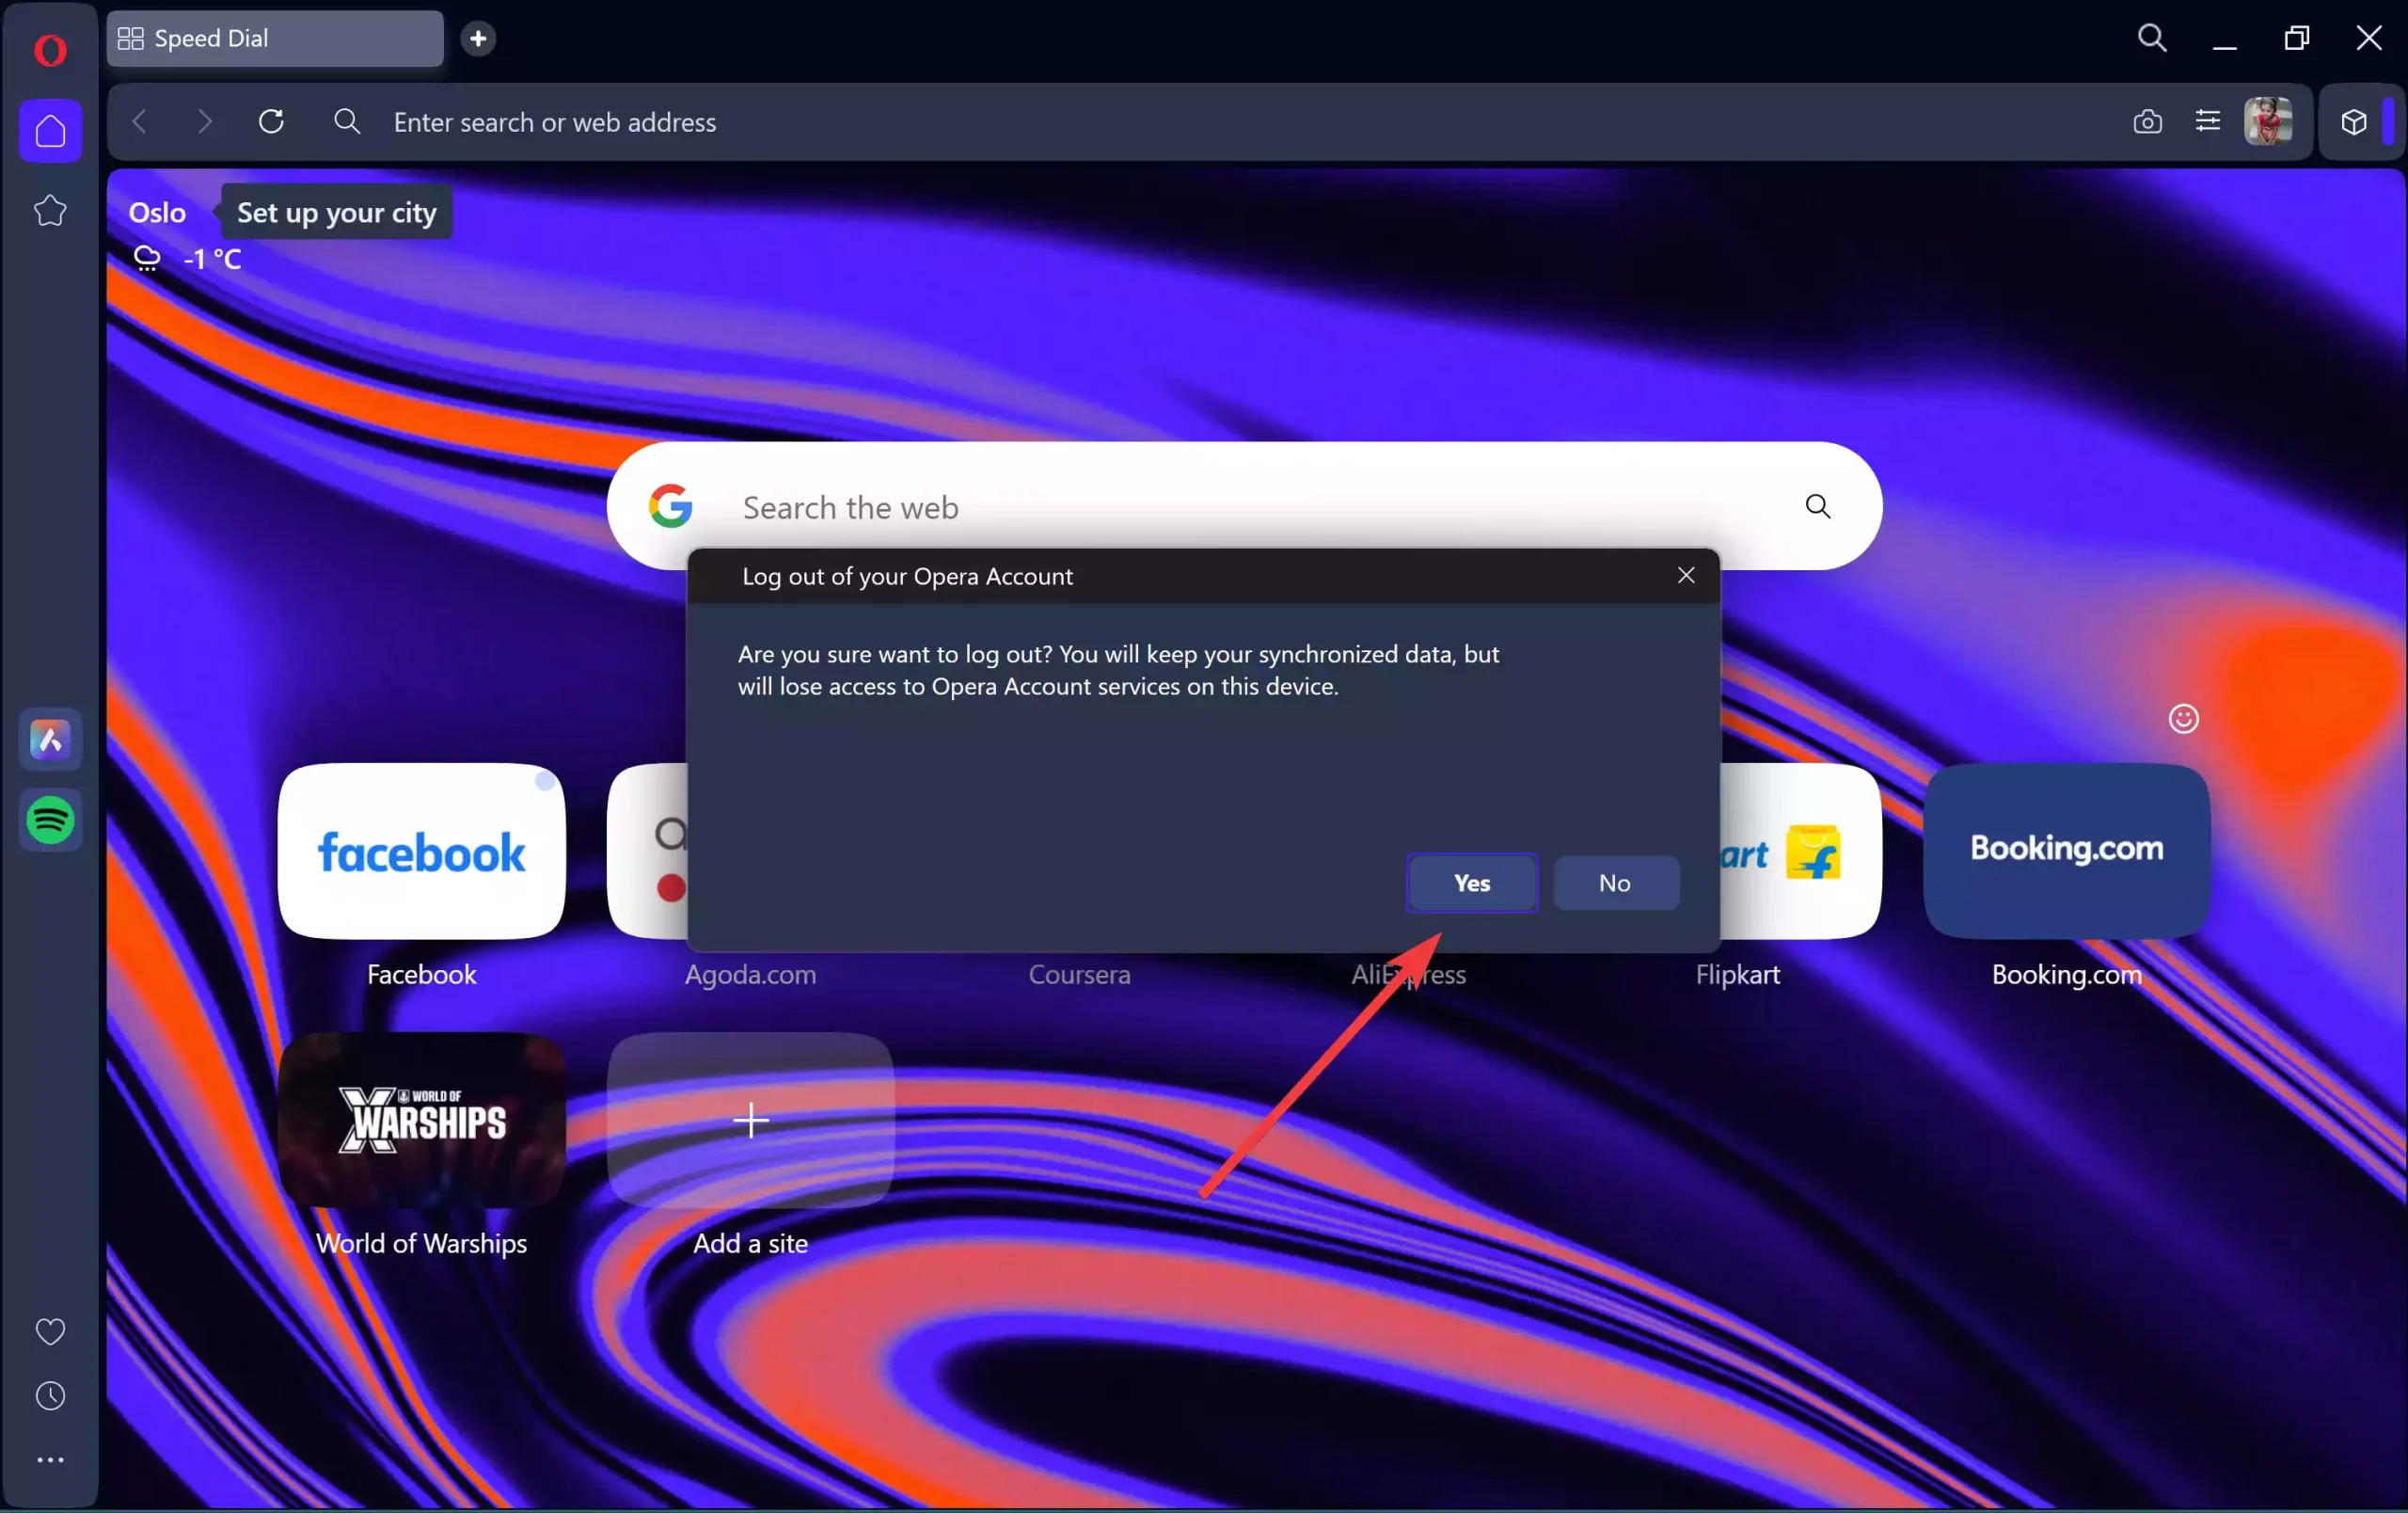Expand the sidebar setup three-dots menu
This screenshot has width=2408, height=1513.
click(50, 1460)
